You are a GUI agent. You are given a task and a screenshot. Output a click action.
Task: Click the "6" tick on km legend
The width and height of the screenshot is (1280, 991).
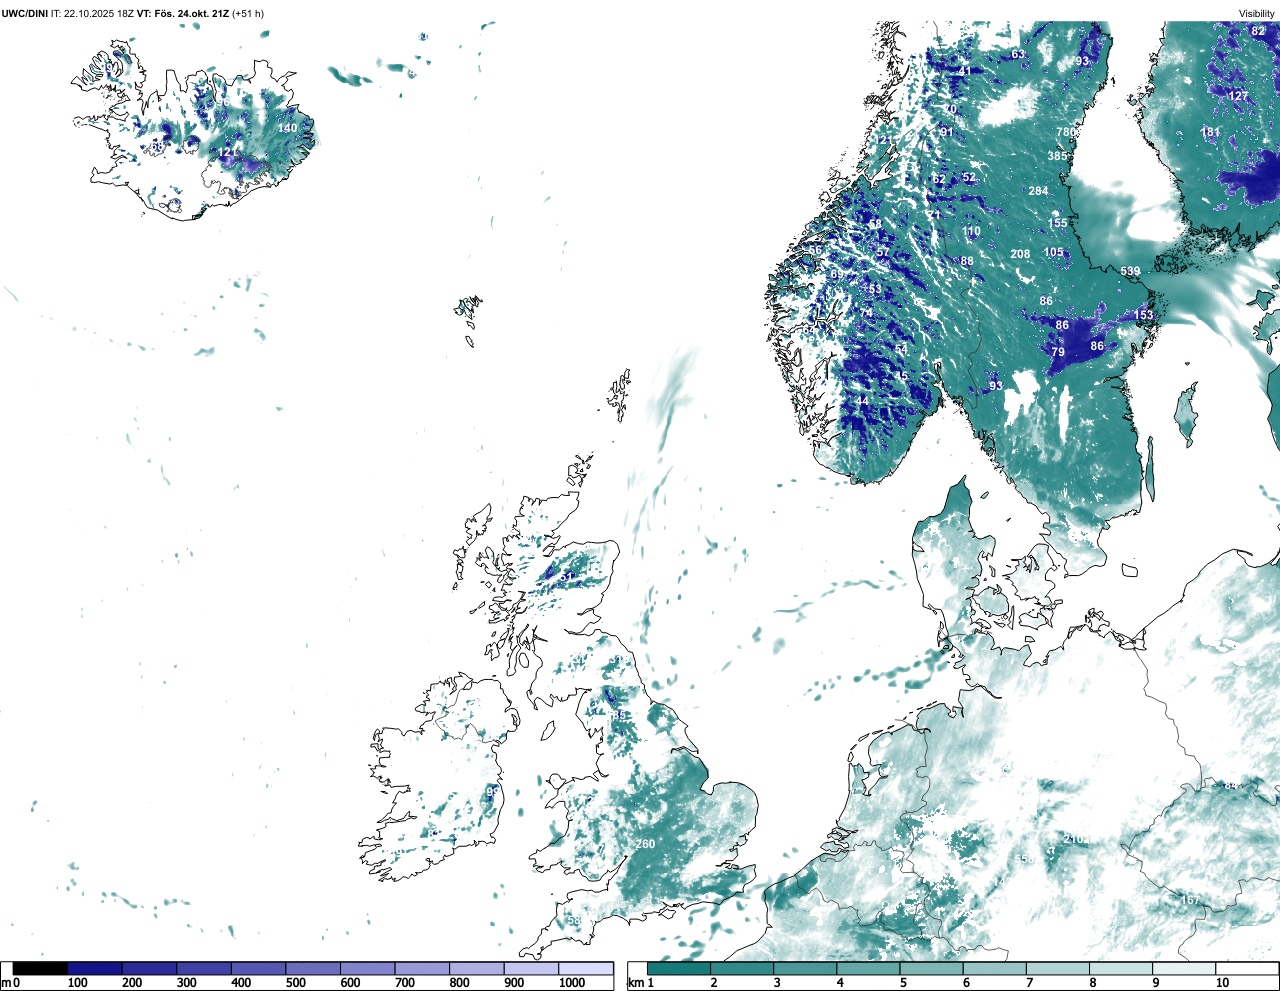[966, 983]
